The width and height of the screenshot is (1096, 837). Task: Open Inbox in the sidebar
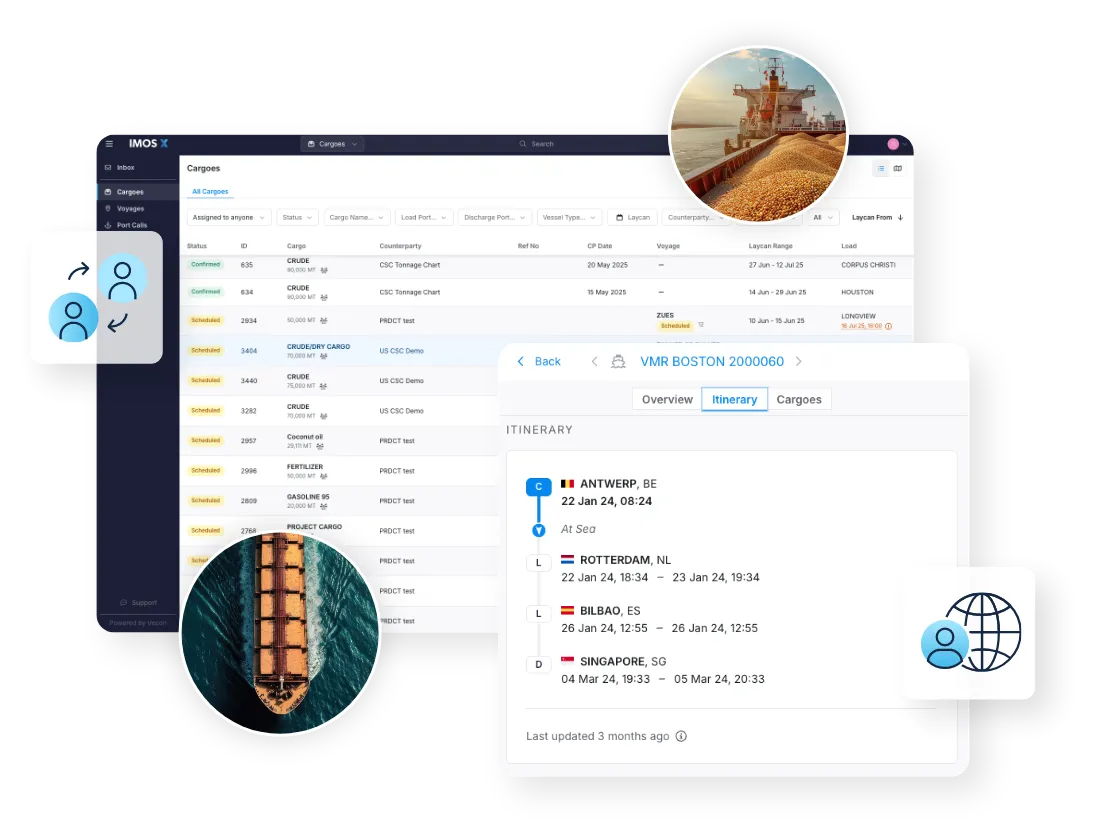coord(125,168)
